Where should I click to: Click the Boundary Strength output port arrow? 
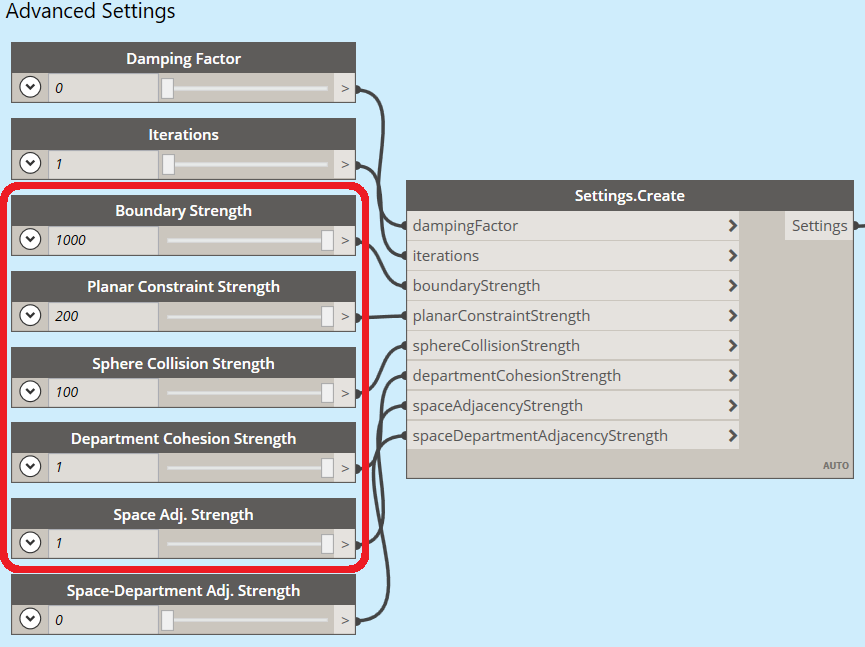345,240
